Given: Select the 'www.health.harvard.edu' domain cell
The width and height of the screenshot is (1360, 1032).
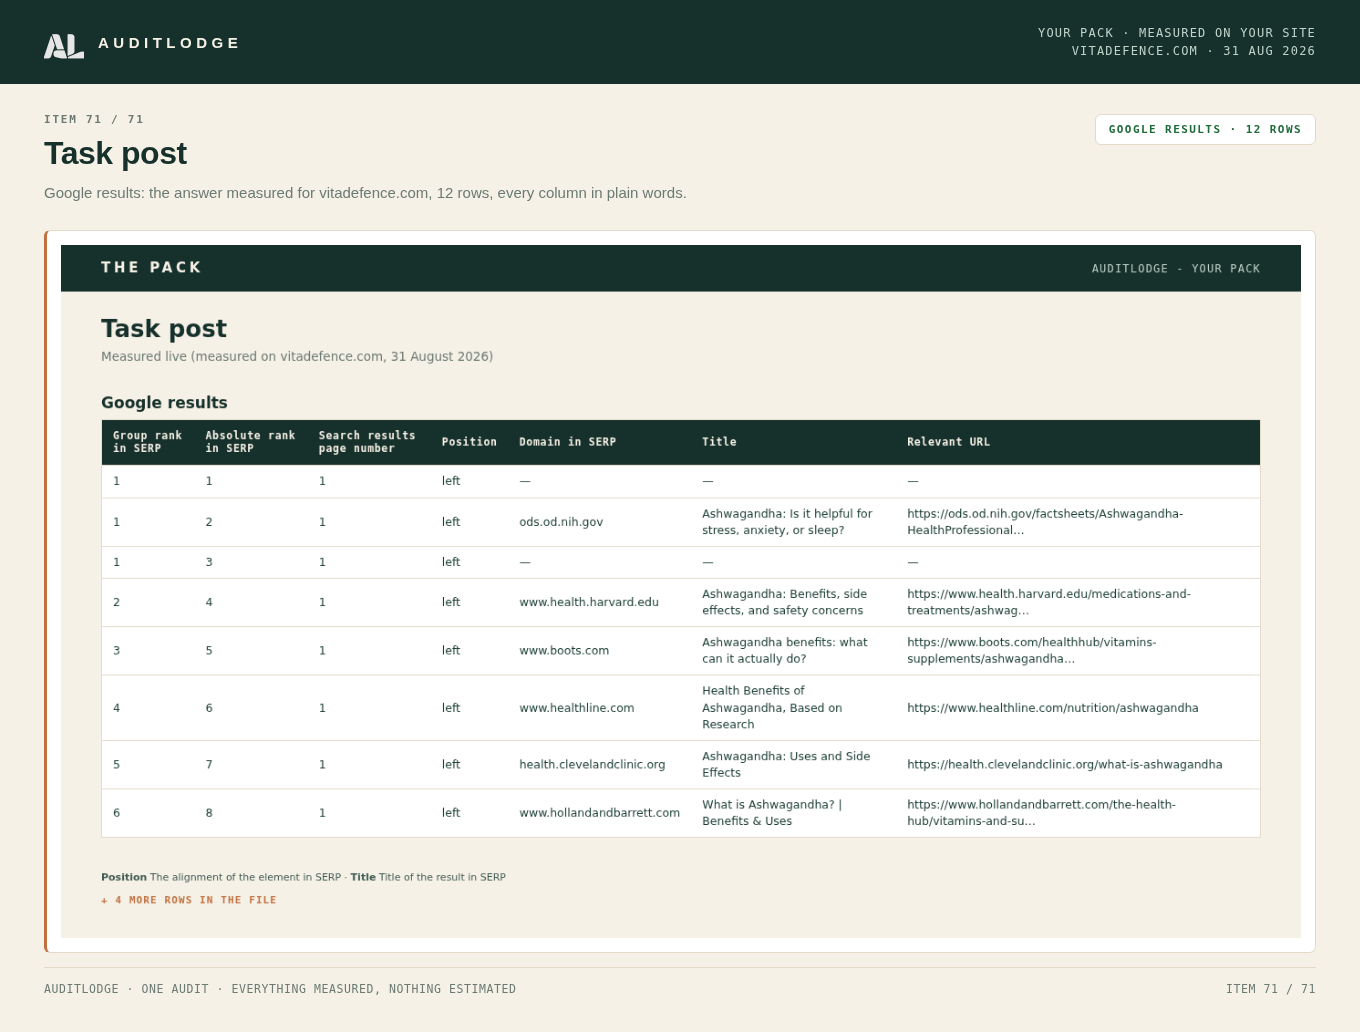Looking at the screenshot, I should tap(589, 602).
